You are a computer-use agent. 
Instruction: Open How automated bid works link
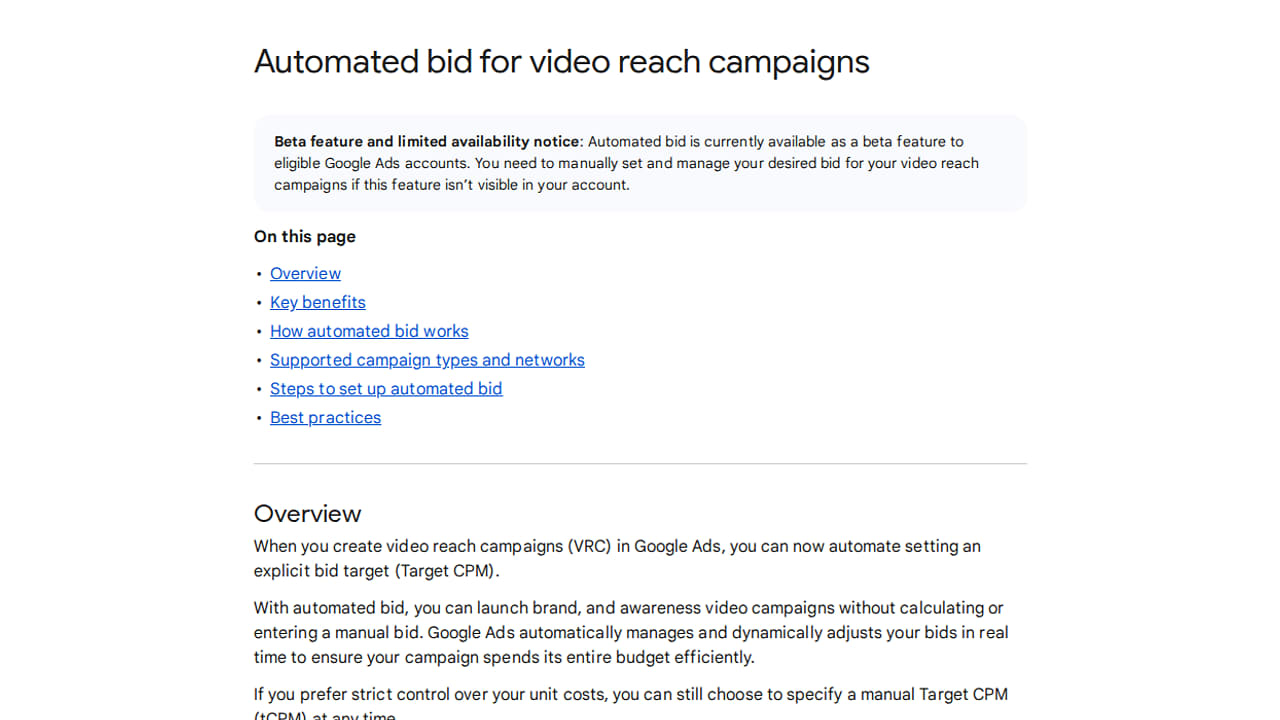click(x=369, y=331)
